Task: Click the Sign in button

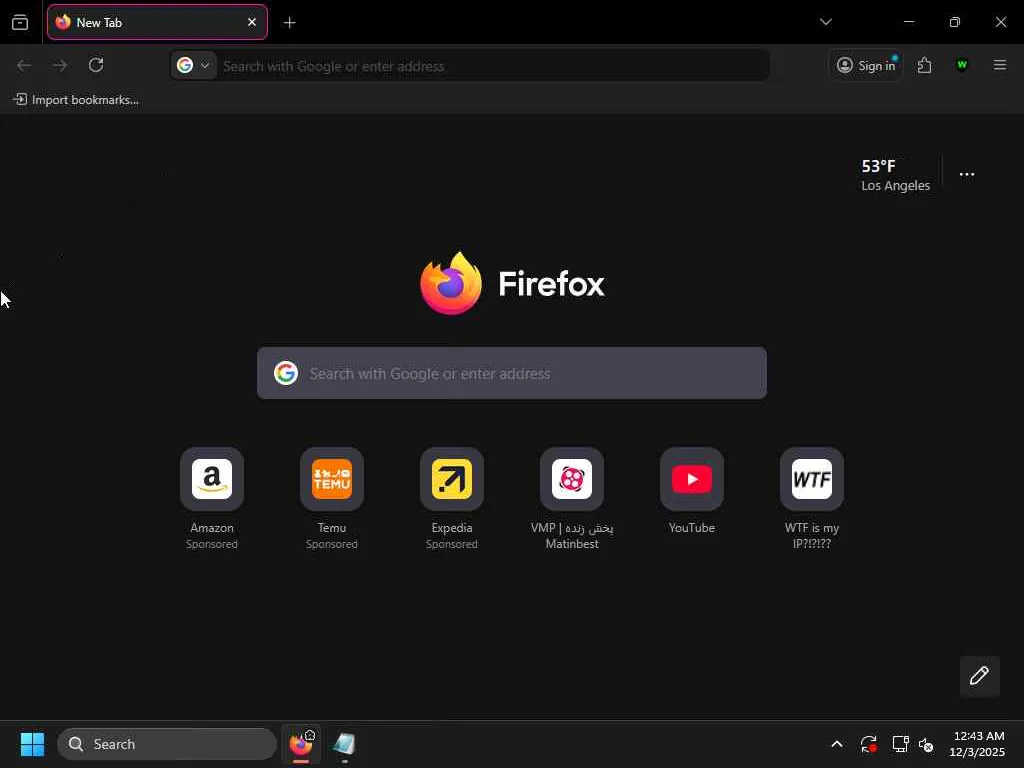Action: click(x=866, y=65)
